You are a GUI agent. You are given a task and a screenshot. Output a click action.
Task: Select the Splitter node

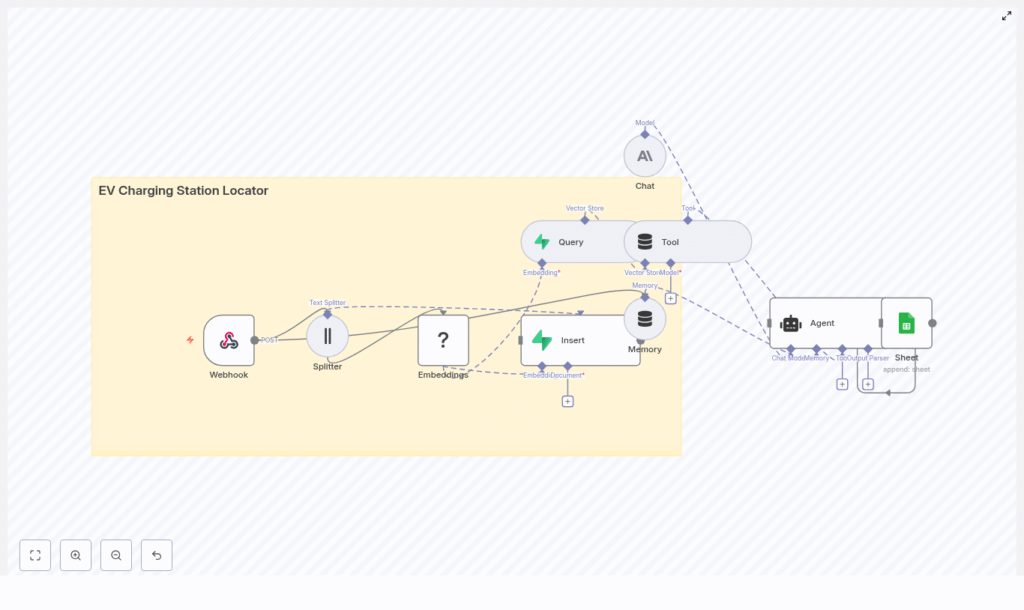327,337
